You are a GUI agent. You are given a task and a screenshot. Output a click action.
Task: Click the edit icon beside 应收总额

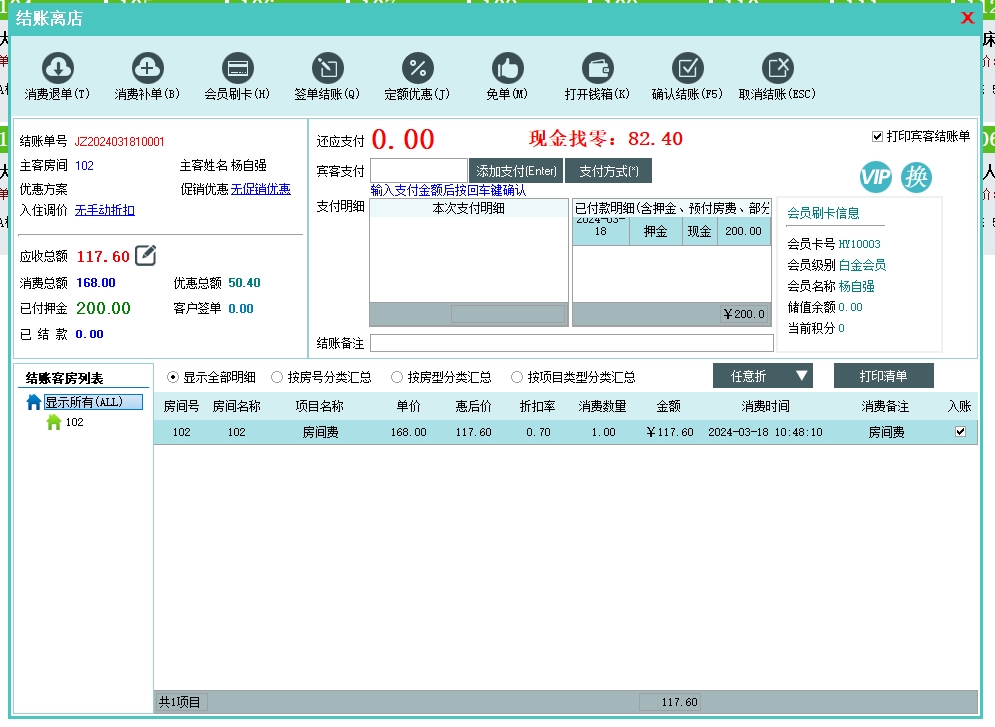pyautogui.click(x=146, y=256)
